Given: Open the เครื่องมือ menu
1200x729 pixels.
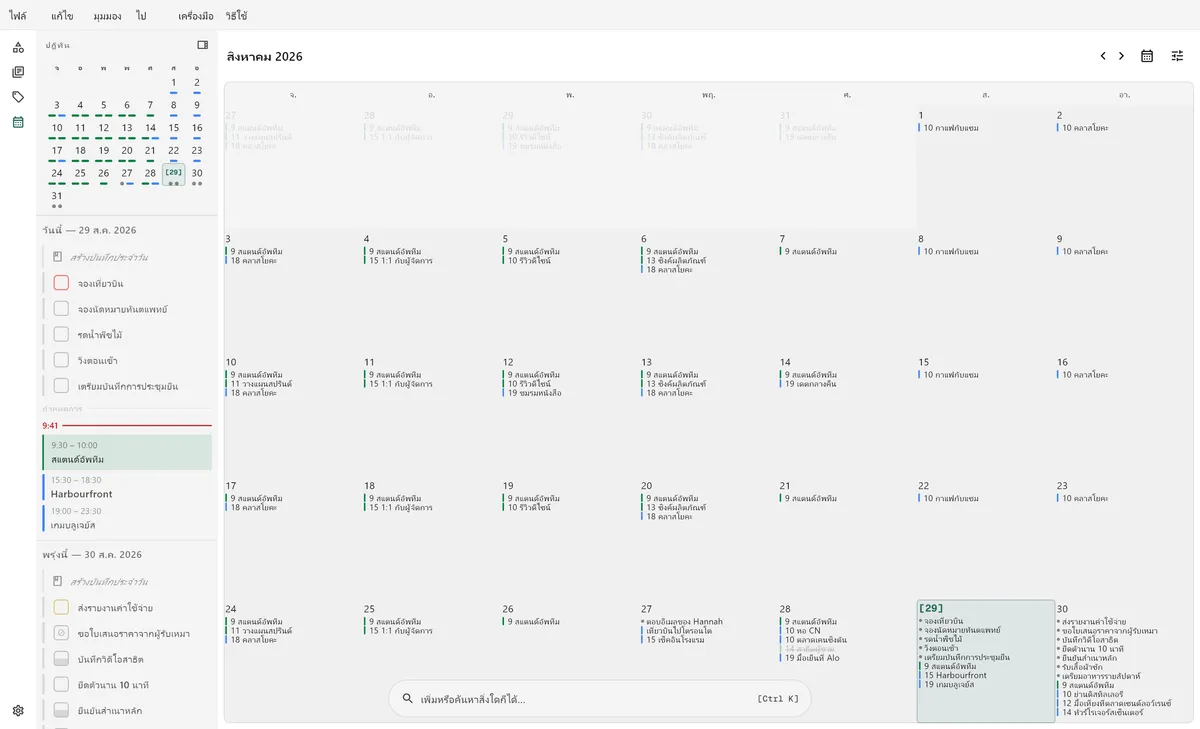Looking at the screenshot, I should click(196, 16).
